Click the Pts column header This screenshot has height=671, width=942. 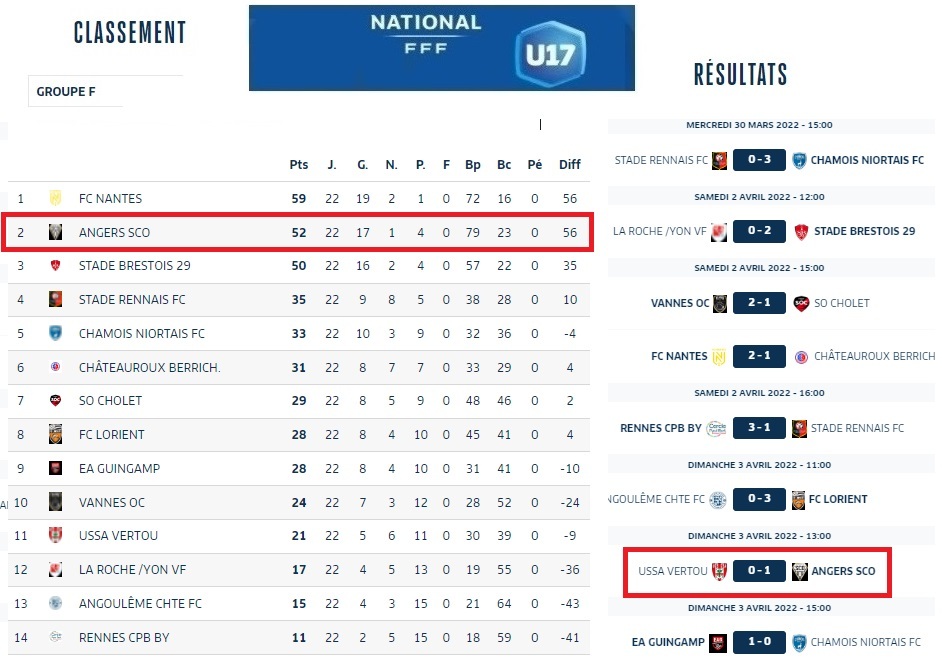pyautogui.click(x=298, y=165)
